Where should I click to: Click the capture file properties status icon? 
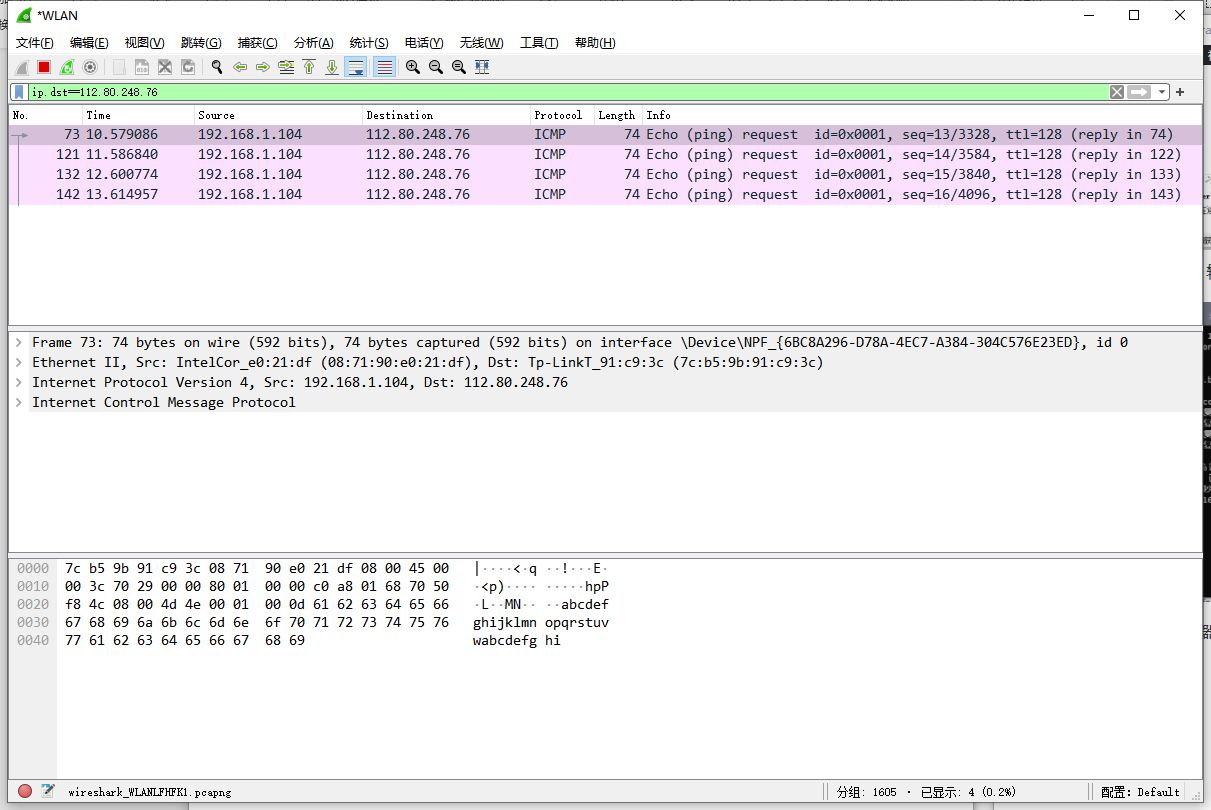pyautogui.click(x=48, y=791)
